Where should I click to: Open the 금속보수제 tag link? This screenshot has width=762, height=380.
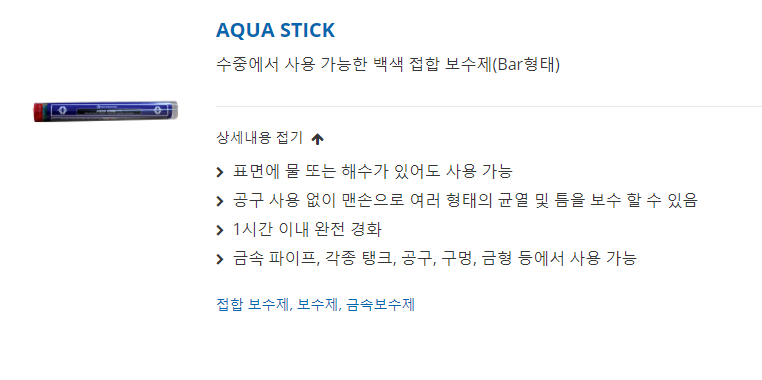pyautogui.click(x=380, y=305)
